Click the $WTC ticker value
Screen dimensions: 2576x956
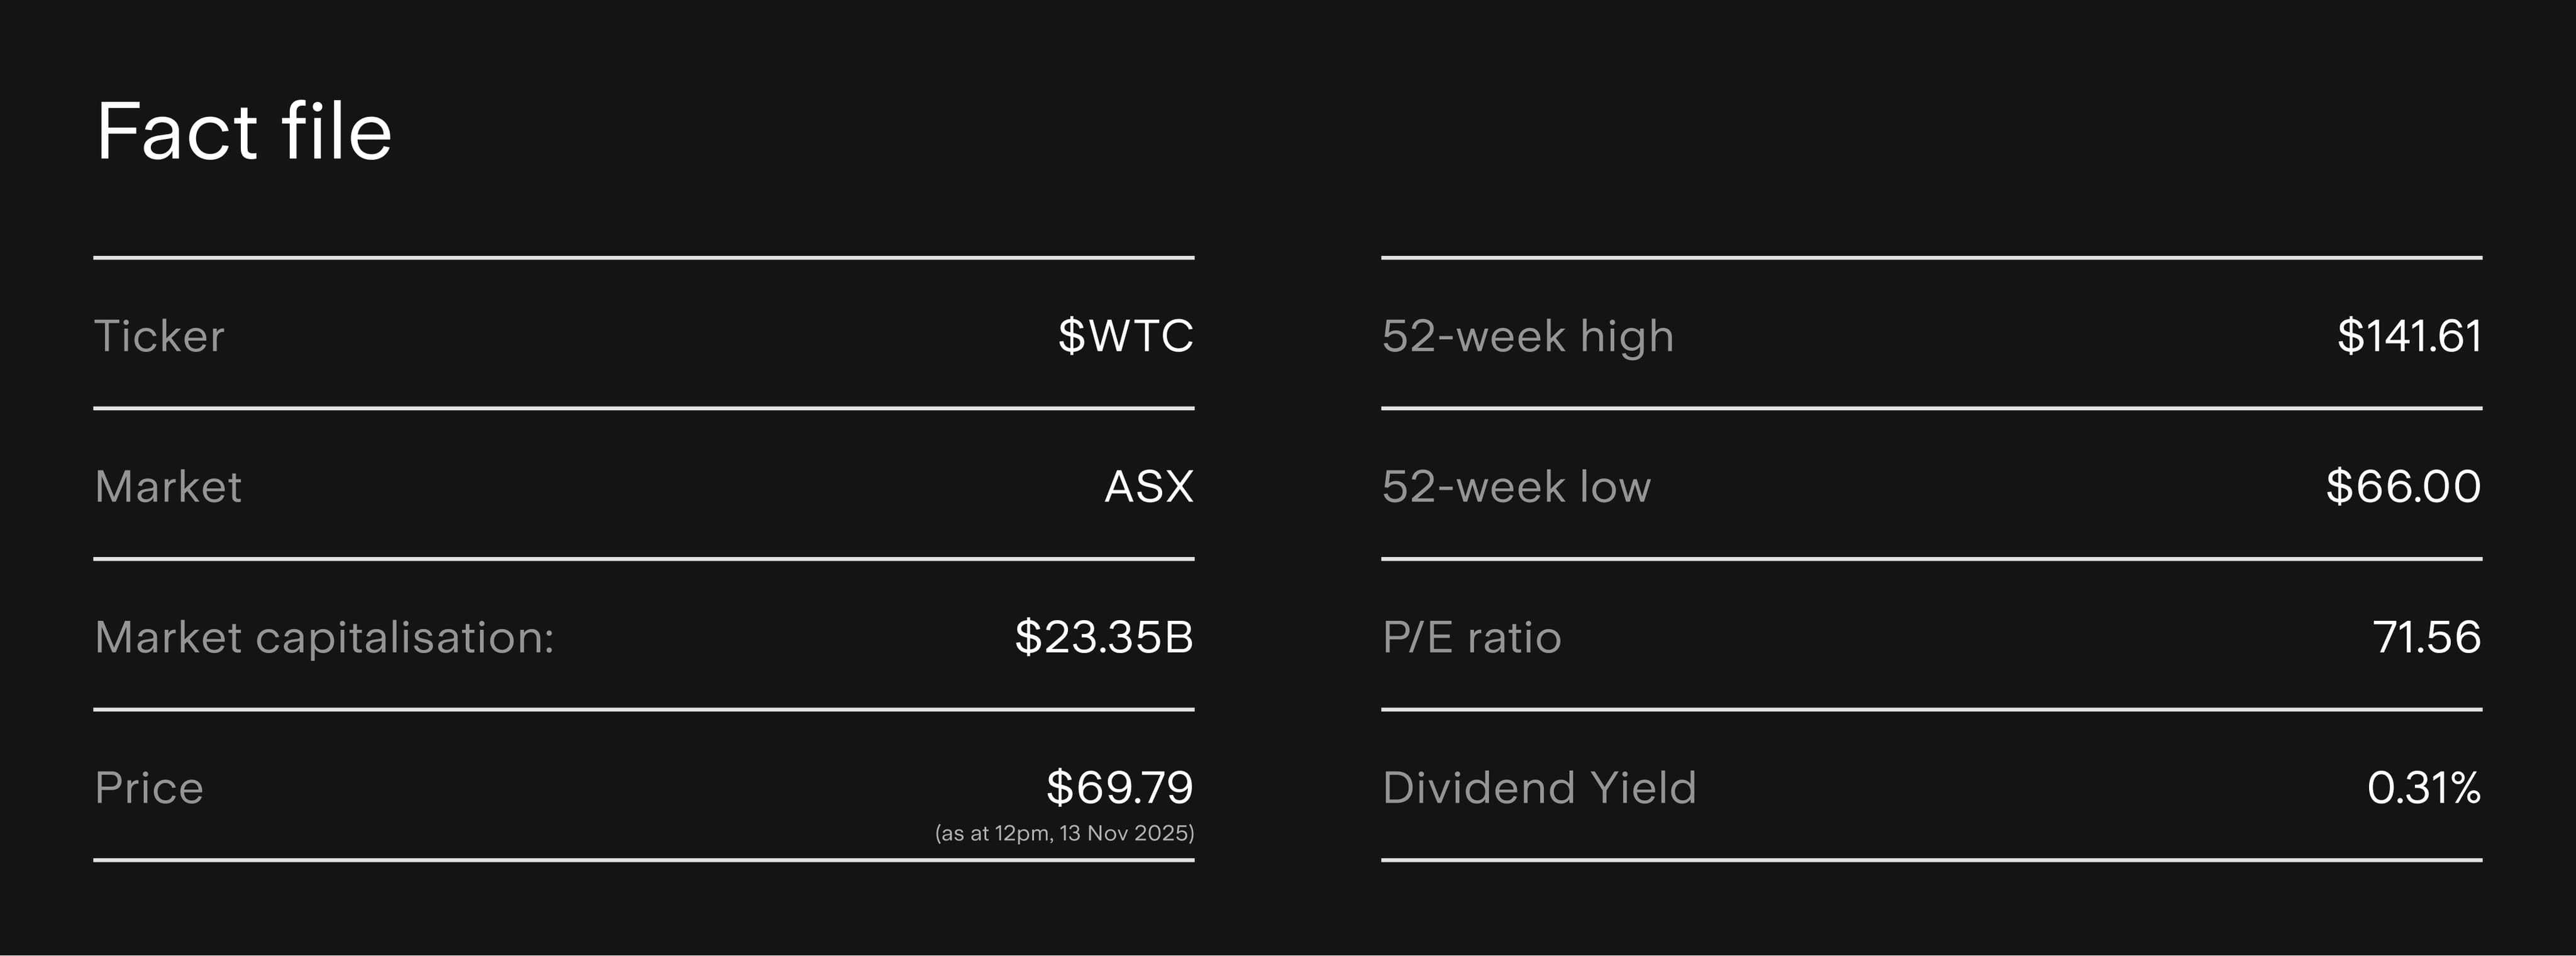coord(1126,336)
